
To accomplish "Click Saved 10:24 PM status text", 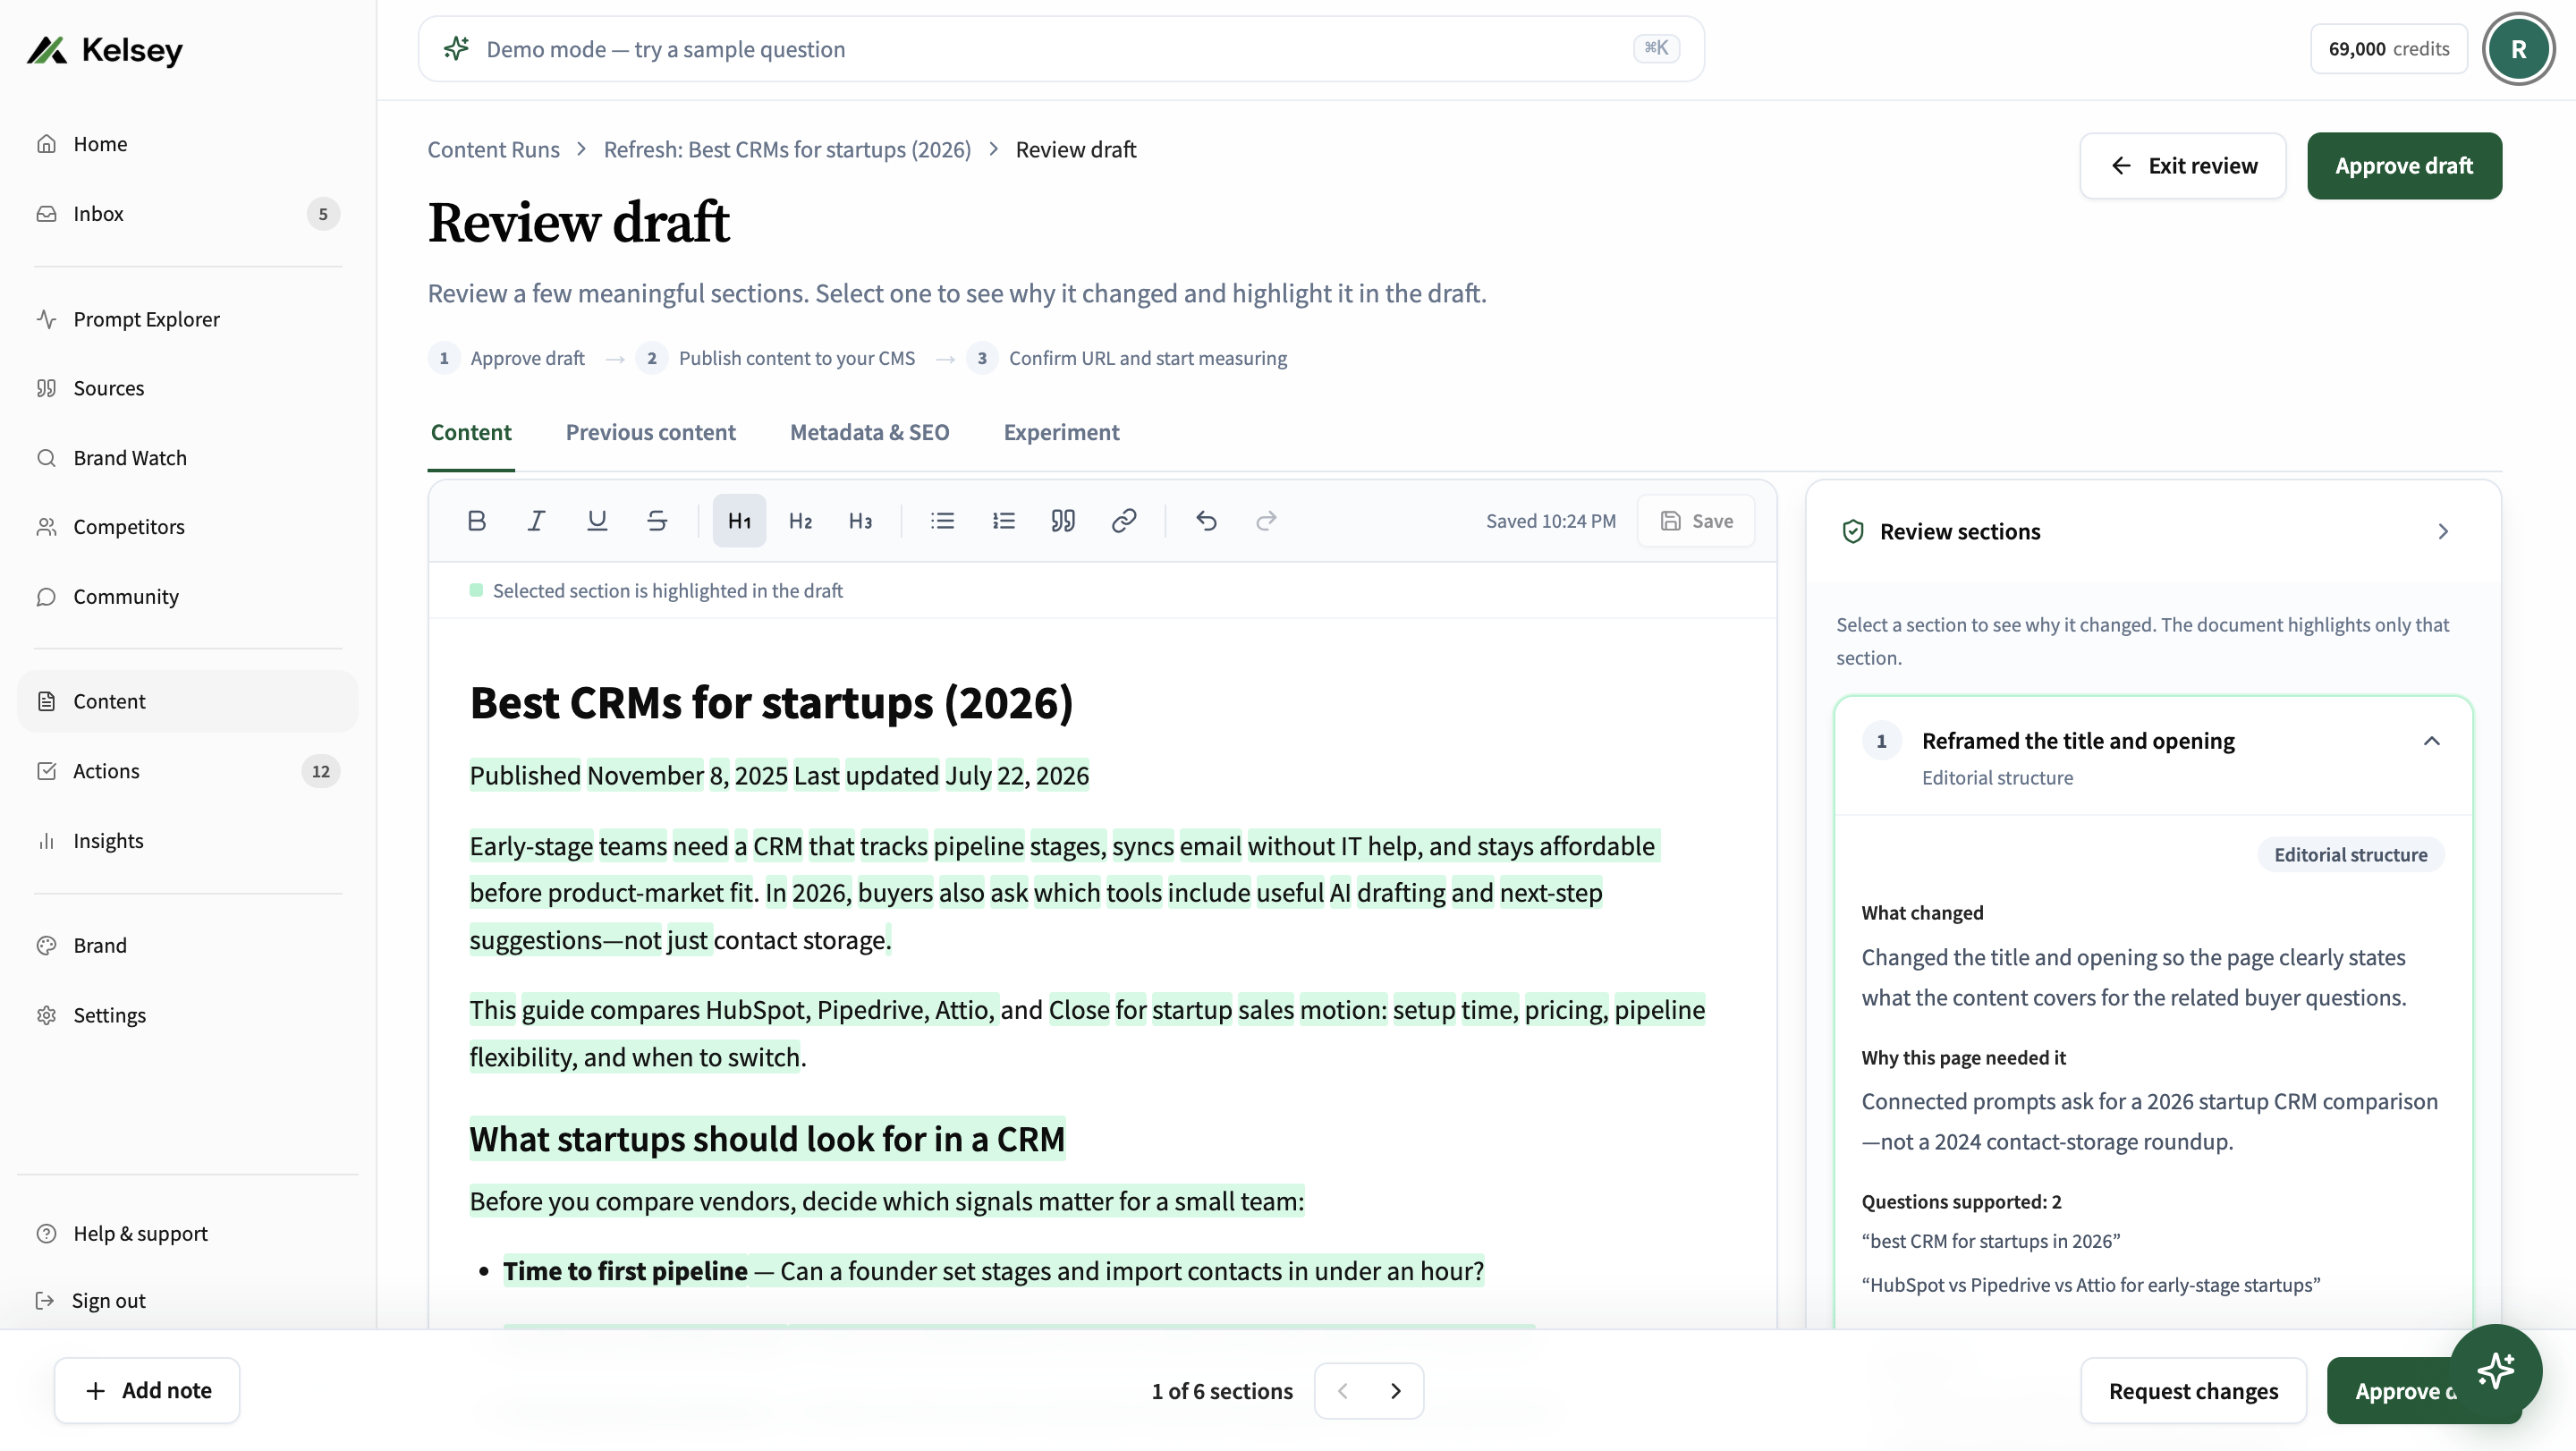I will (1550, 521).
